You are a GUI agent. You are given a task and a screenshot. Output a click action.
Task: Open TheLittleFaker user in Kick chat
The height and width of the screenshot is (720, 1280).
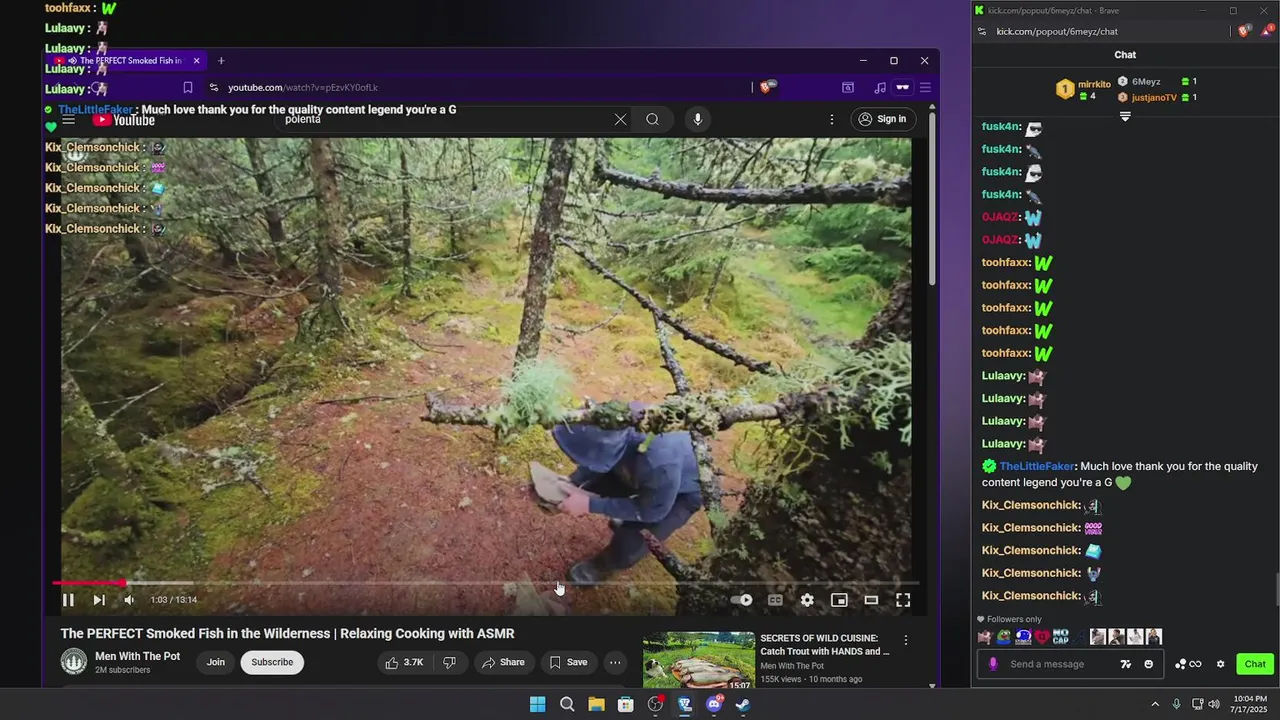tap(1037, 466)
